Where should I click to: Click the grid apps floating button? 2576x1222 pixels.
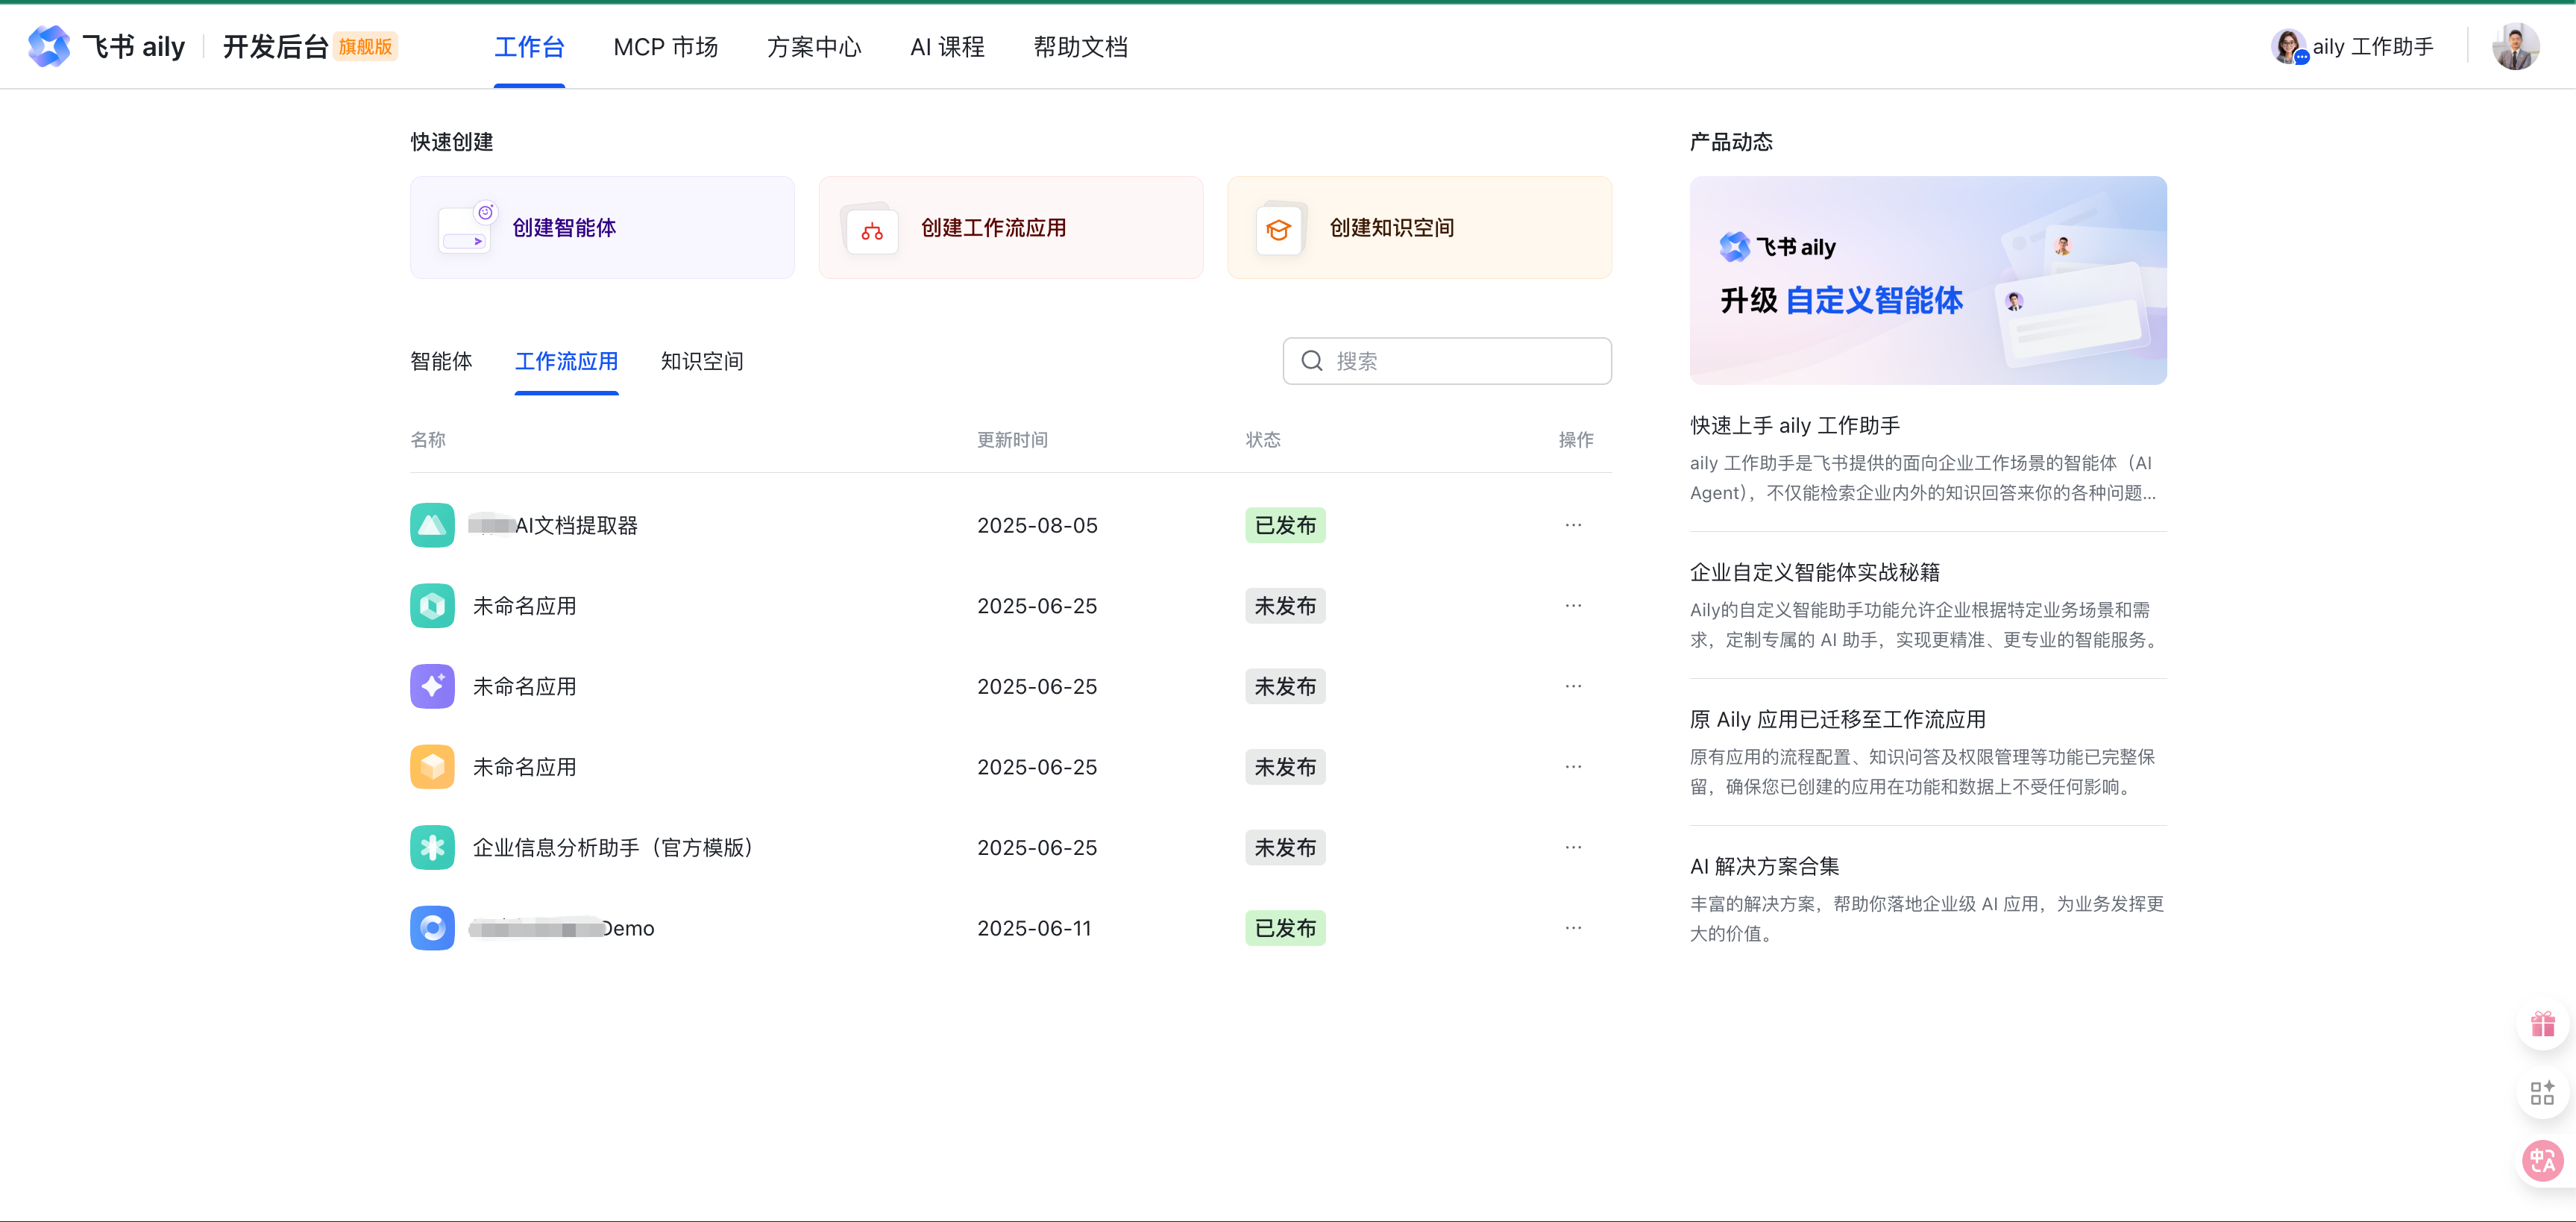(2542, 1093)
